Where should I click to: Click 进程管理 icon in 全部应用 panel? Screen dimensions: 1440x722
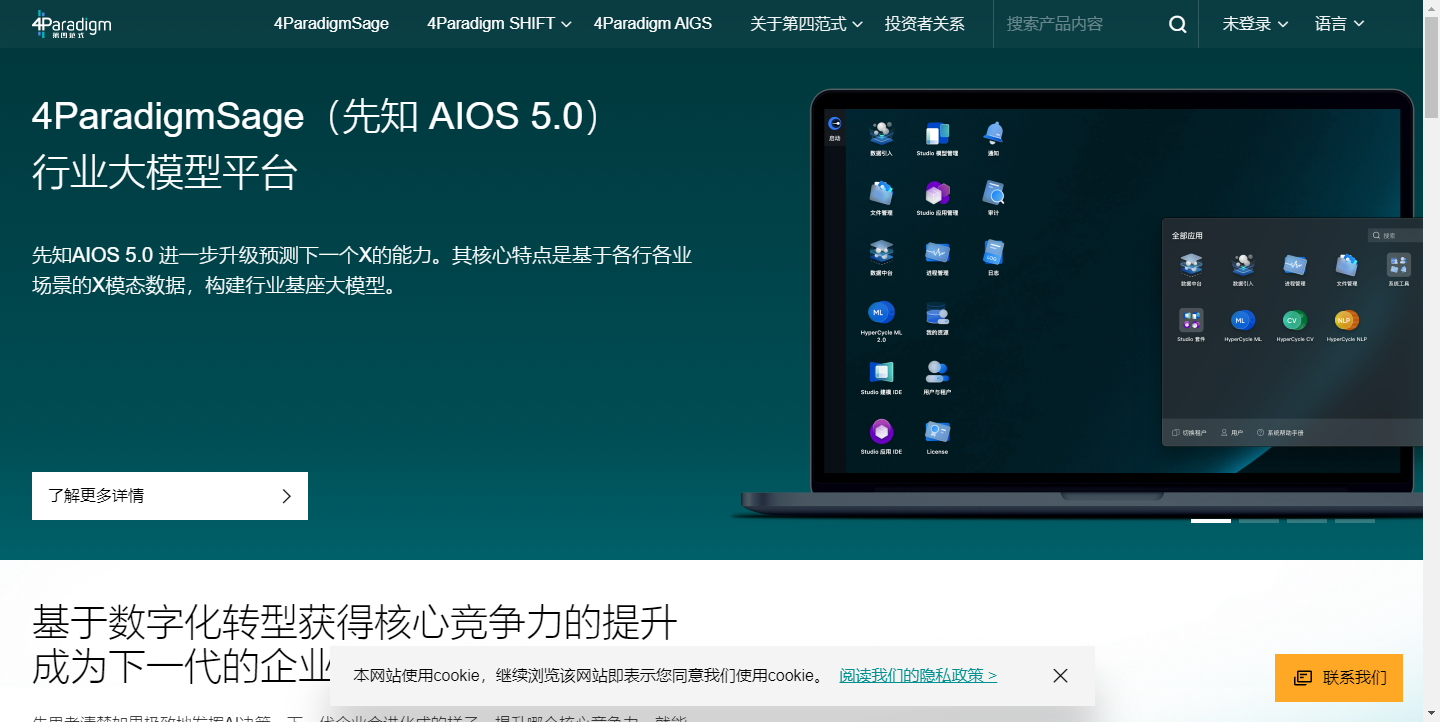[x=1295, y=265]
